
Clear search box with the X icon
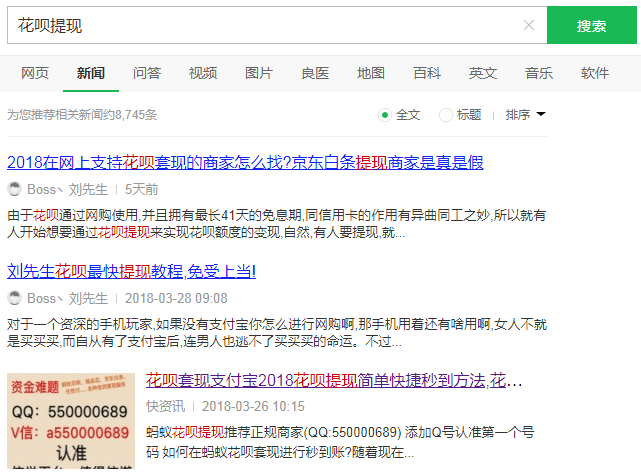[529, 25]
